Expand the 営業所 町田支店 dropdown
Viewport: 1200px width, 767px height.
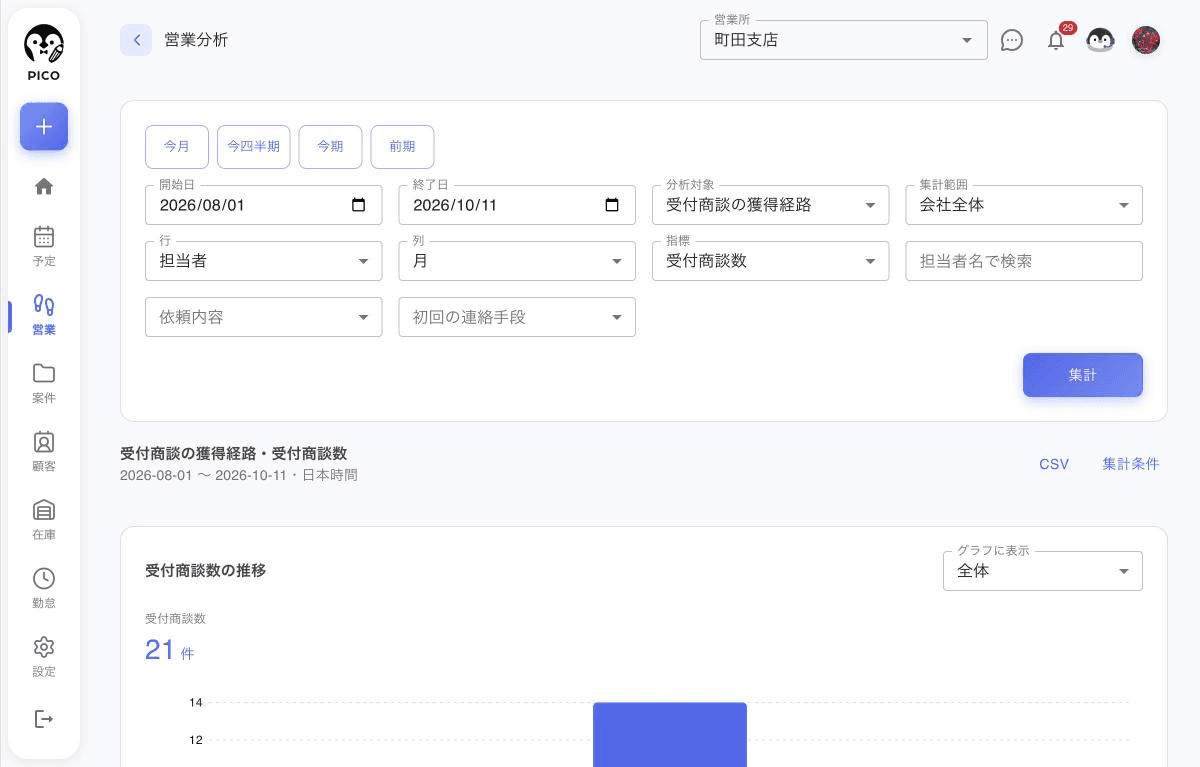coord(844,40)
